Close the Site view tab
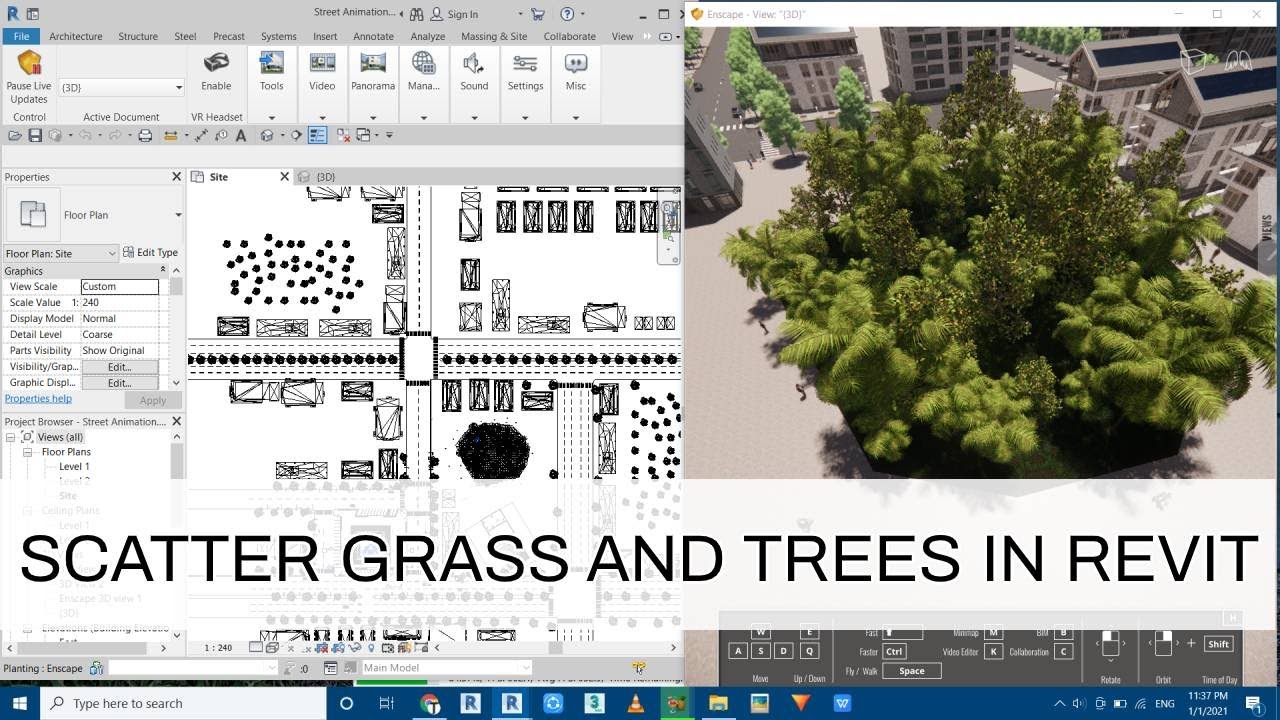 tap(284, 177)
